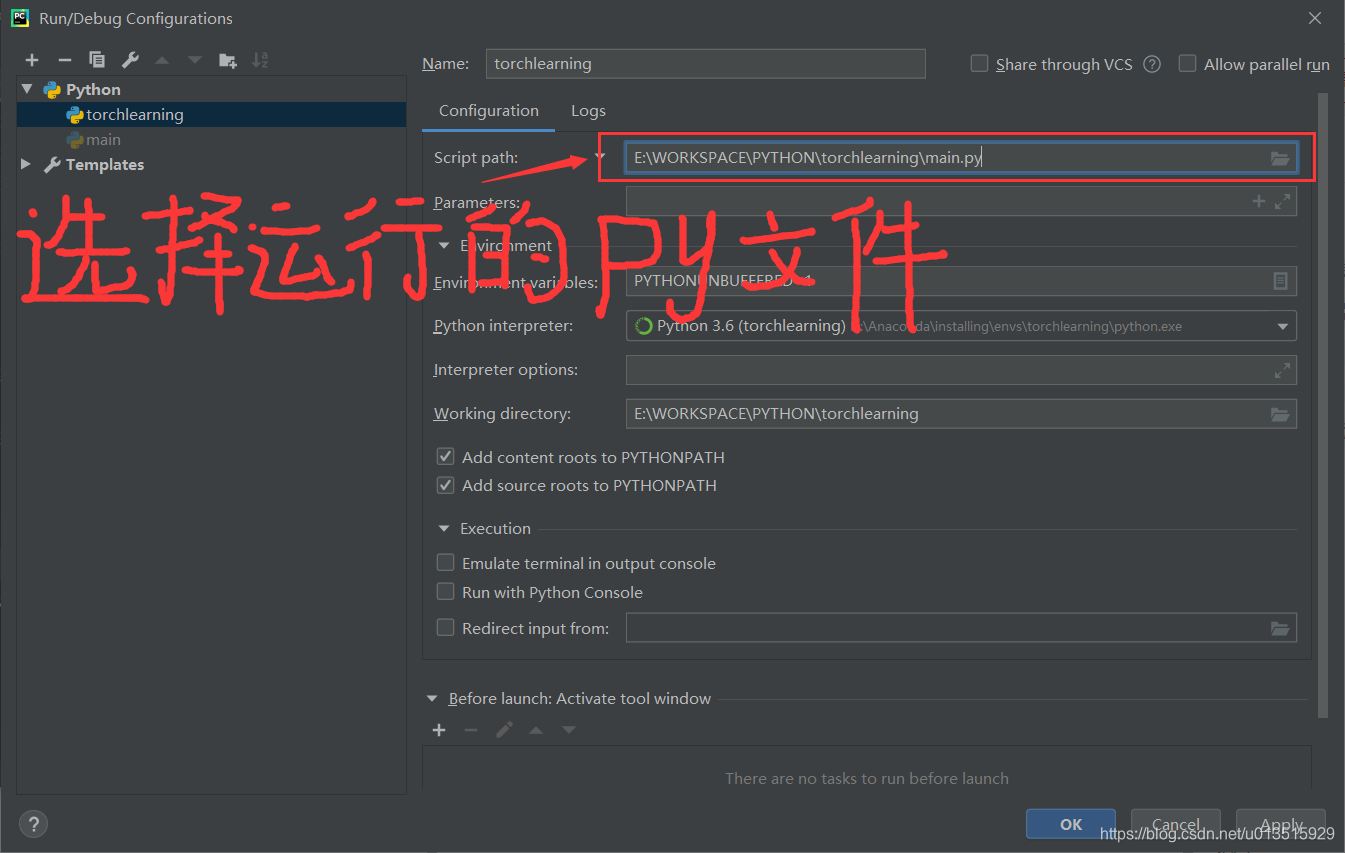Screen dimensions: 1345x853
Task: Switch to the Logs tab
Action: [588, 110]
